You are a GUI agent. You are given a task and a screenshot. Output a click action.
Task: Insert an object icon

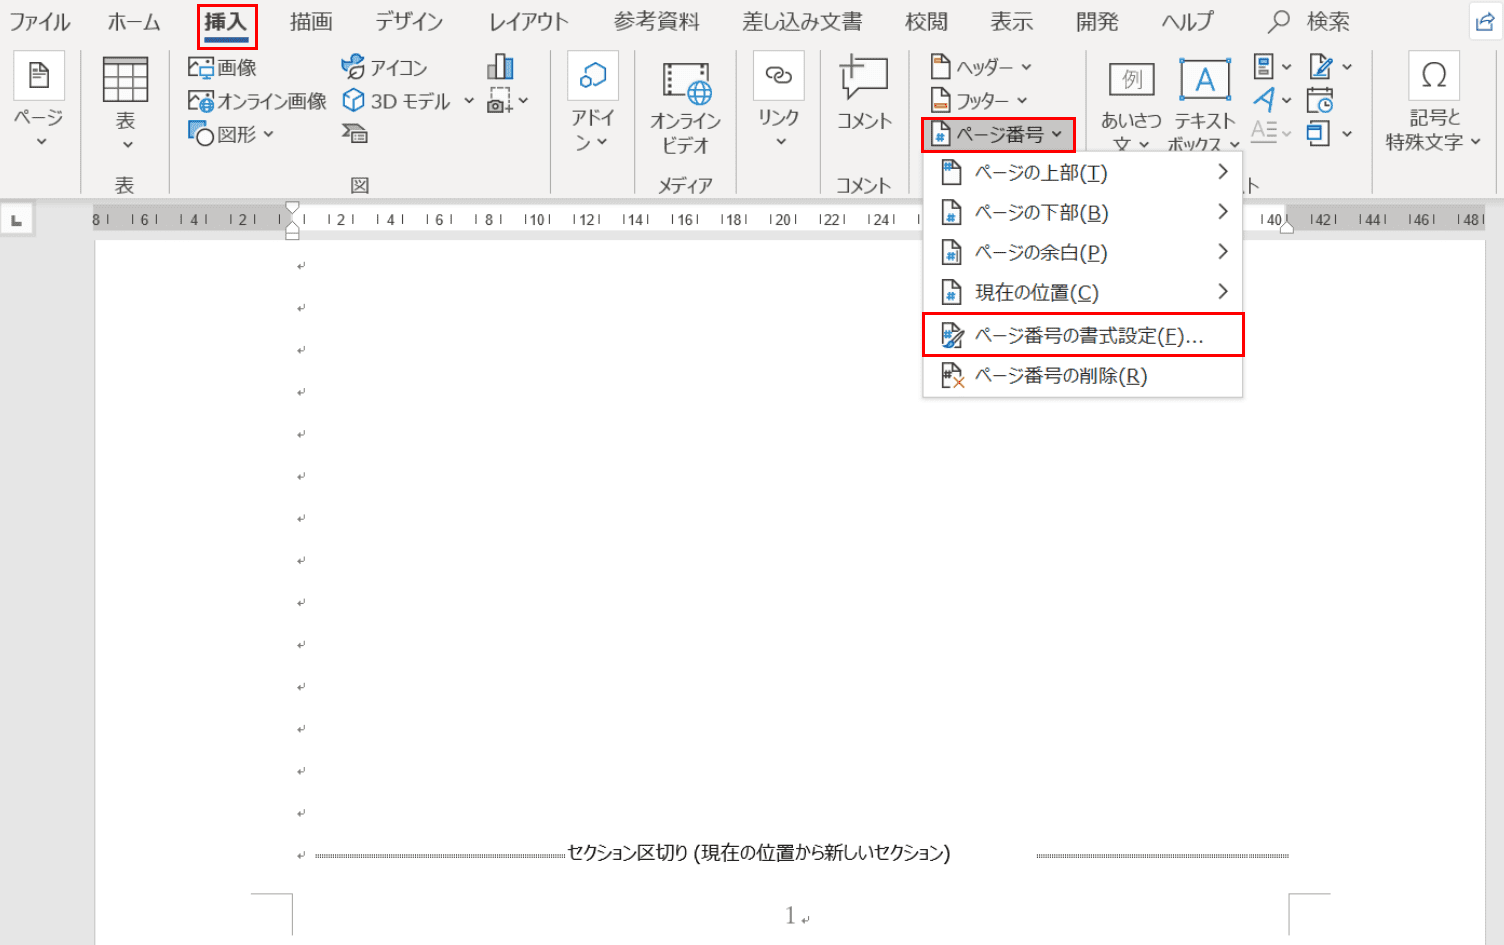(x=1319, y=133)
